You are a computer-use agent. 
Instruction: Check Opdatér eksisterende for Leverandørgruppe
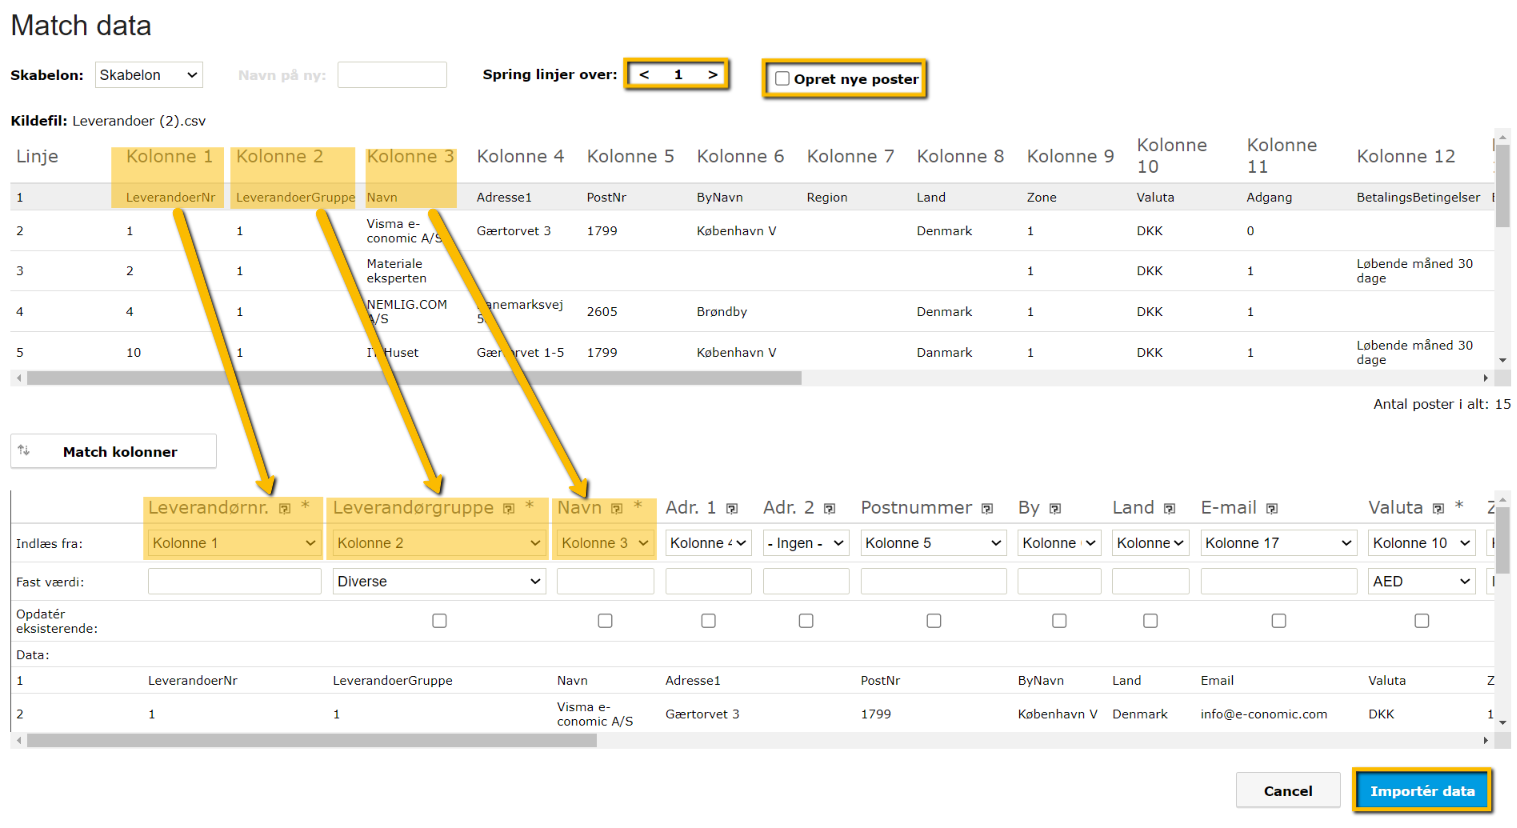(x=438, y=620)
